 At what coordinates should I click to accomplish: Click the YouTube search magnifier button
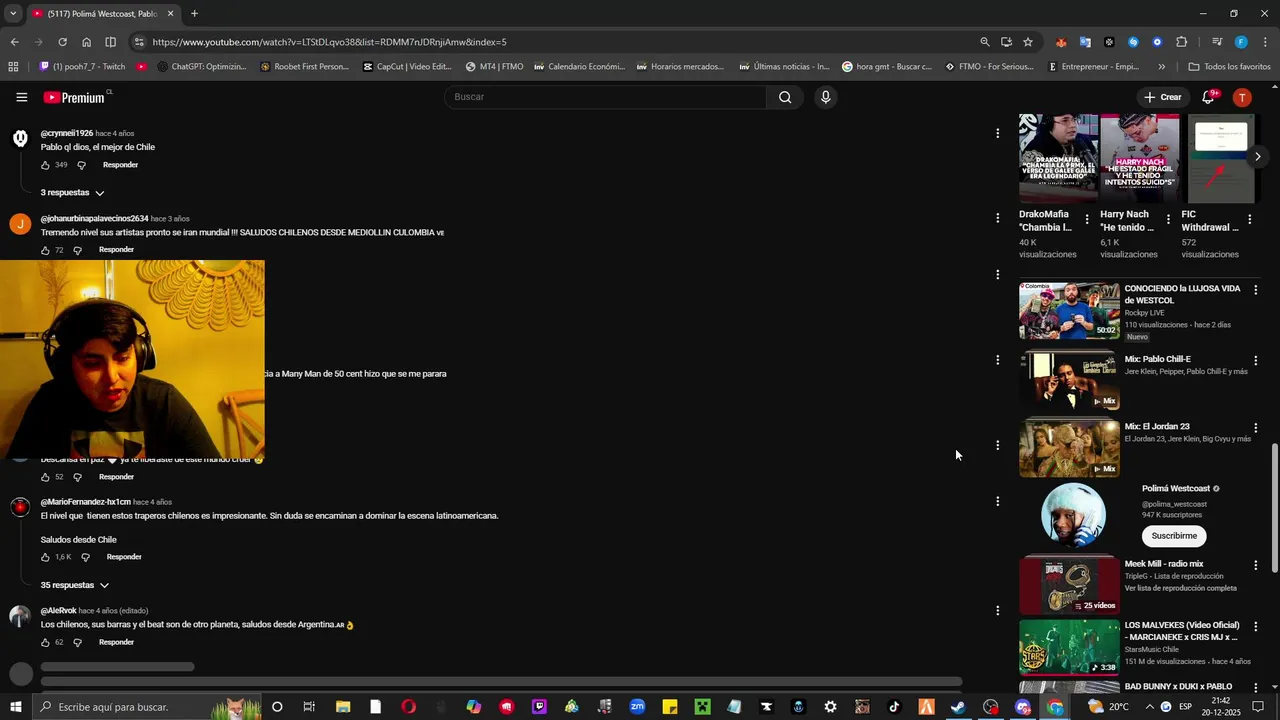click(x=785, y=97)
